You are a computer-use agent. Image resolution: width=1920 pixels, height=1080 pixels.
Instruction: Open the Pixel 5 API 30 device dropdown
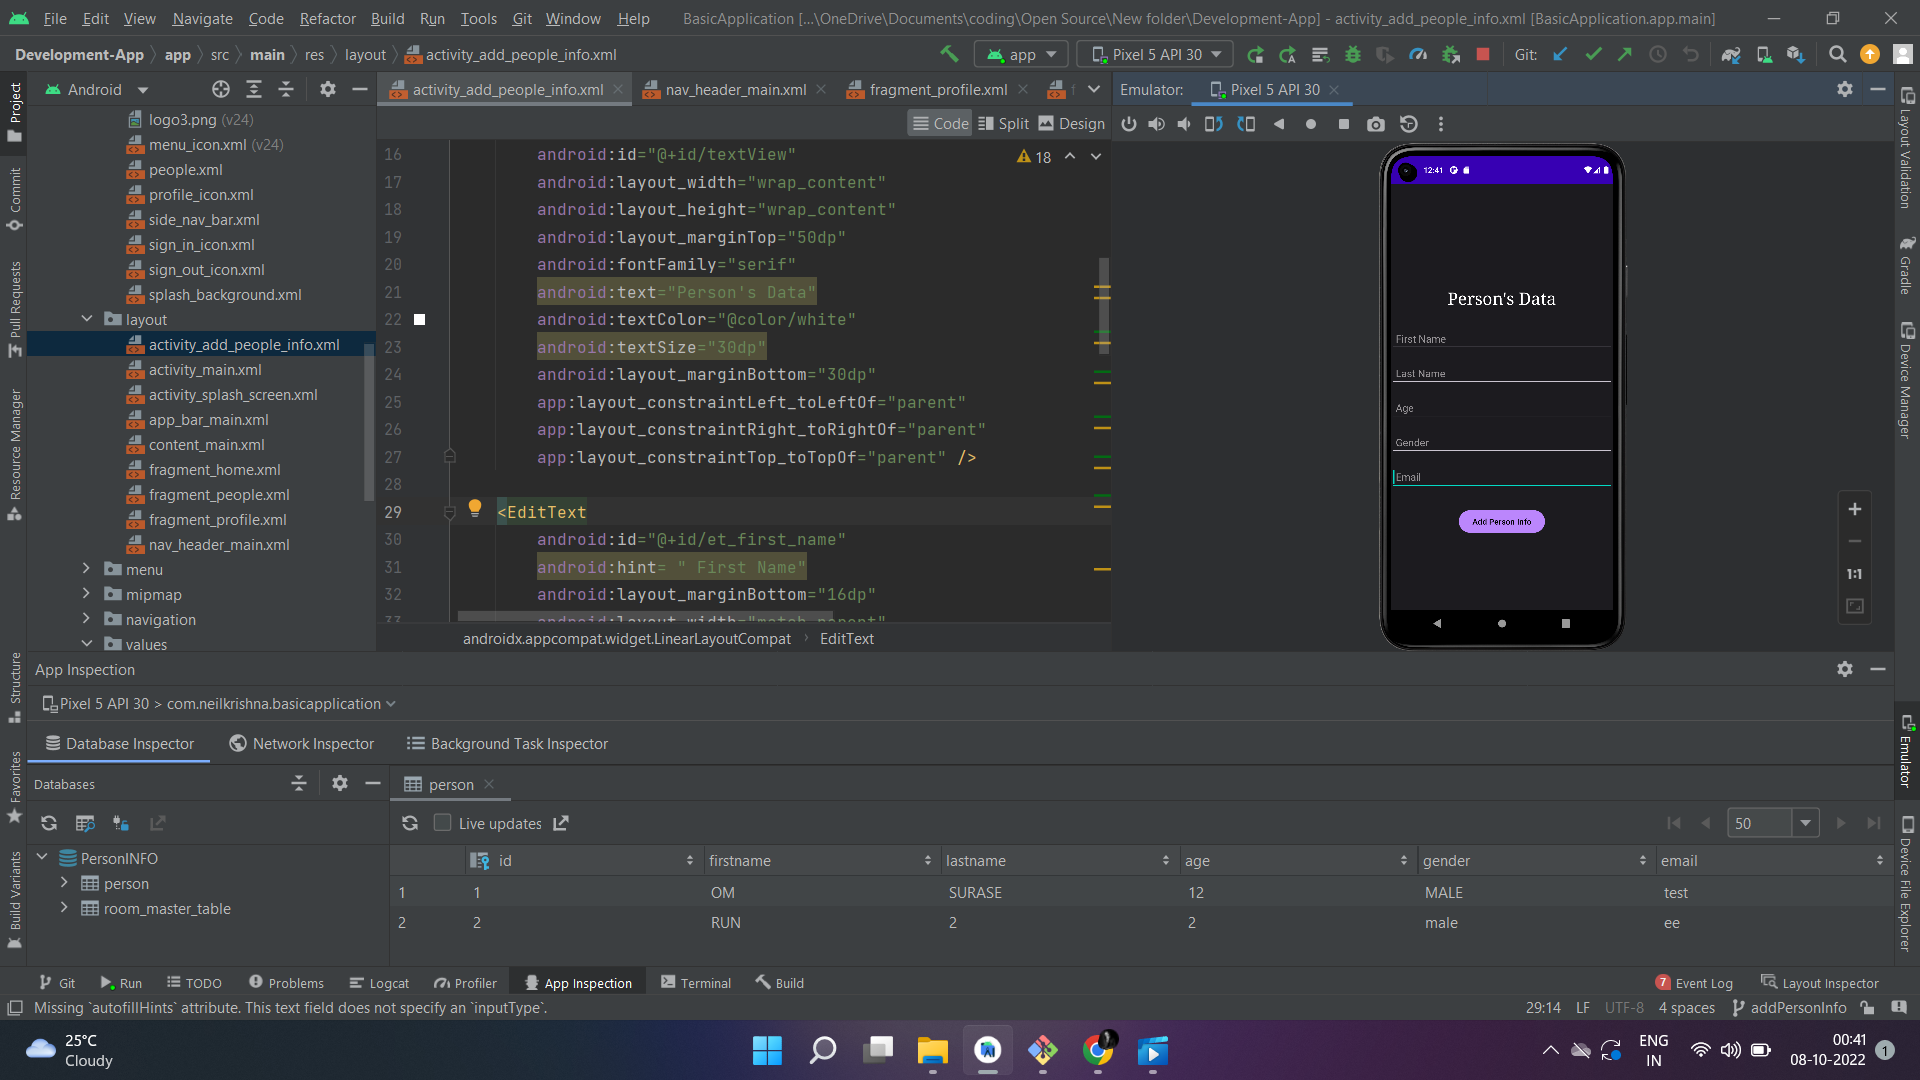click(x=1157, y=55)
